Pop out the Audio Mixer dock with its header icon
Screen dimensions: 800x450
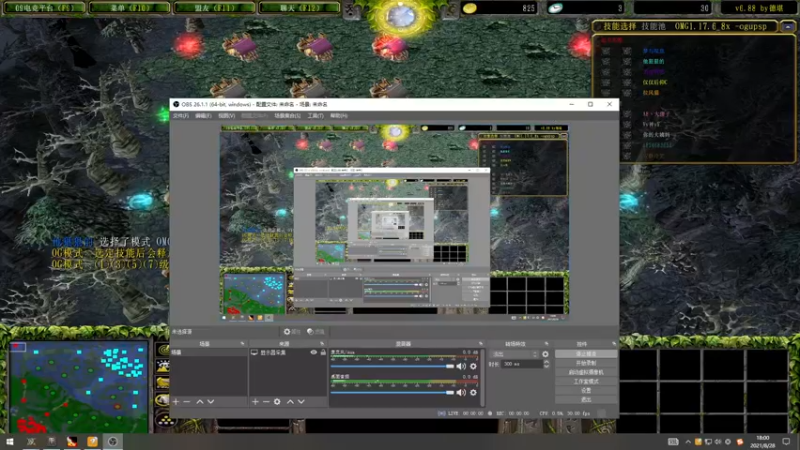coord(481,344)
